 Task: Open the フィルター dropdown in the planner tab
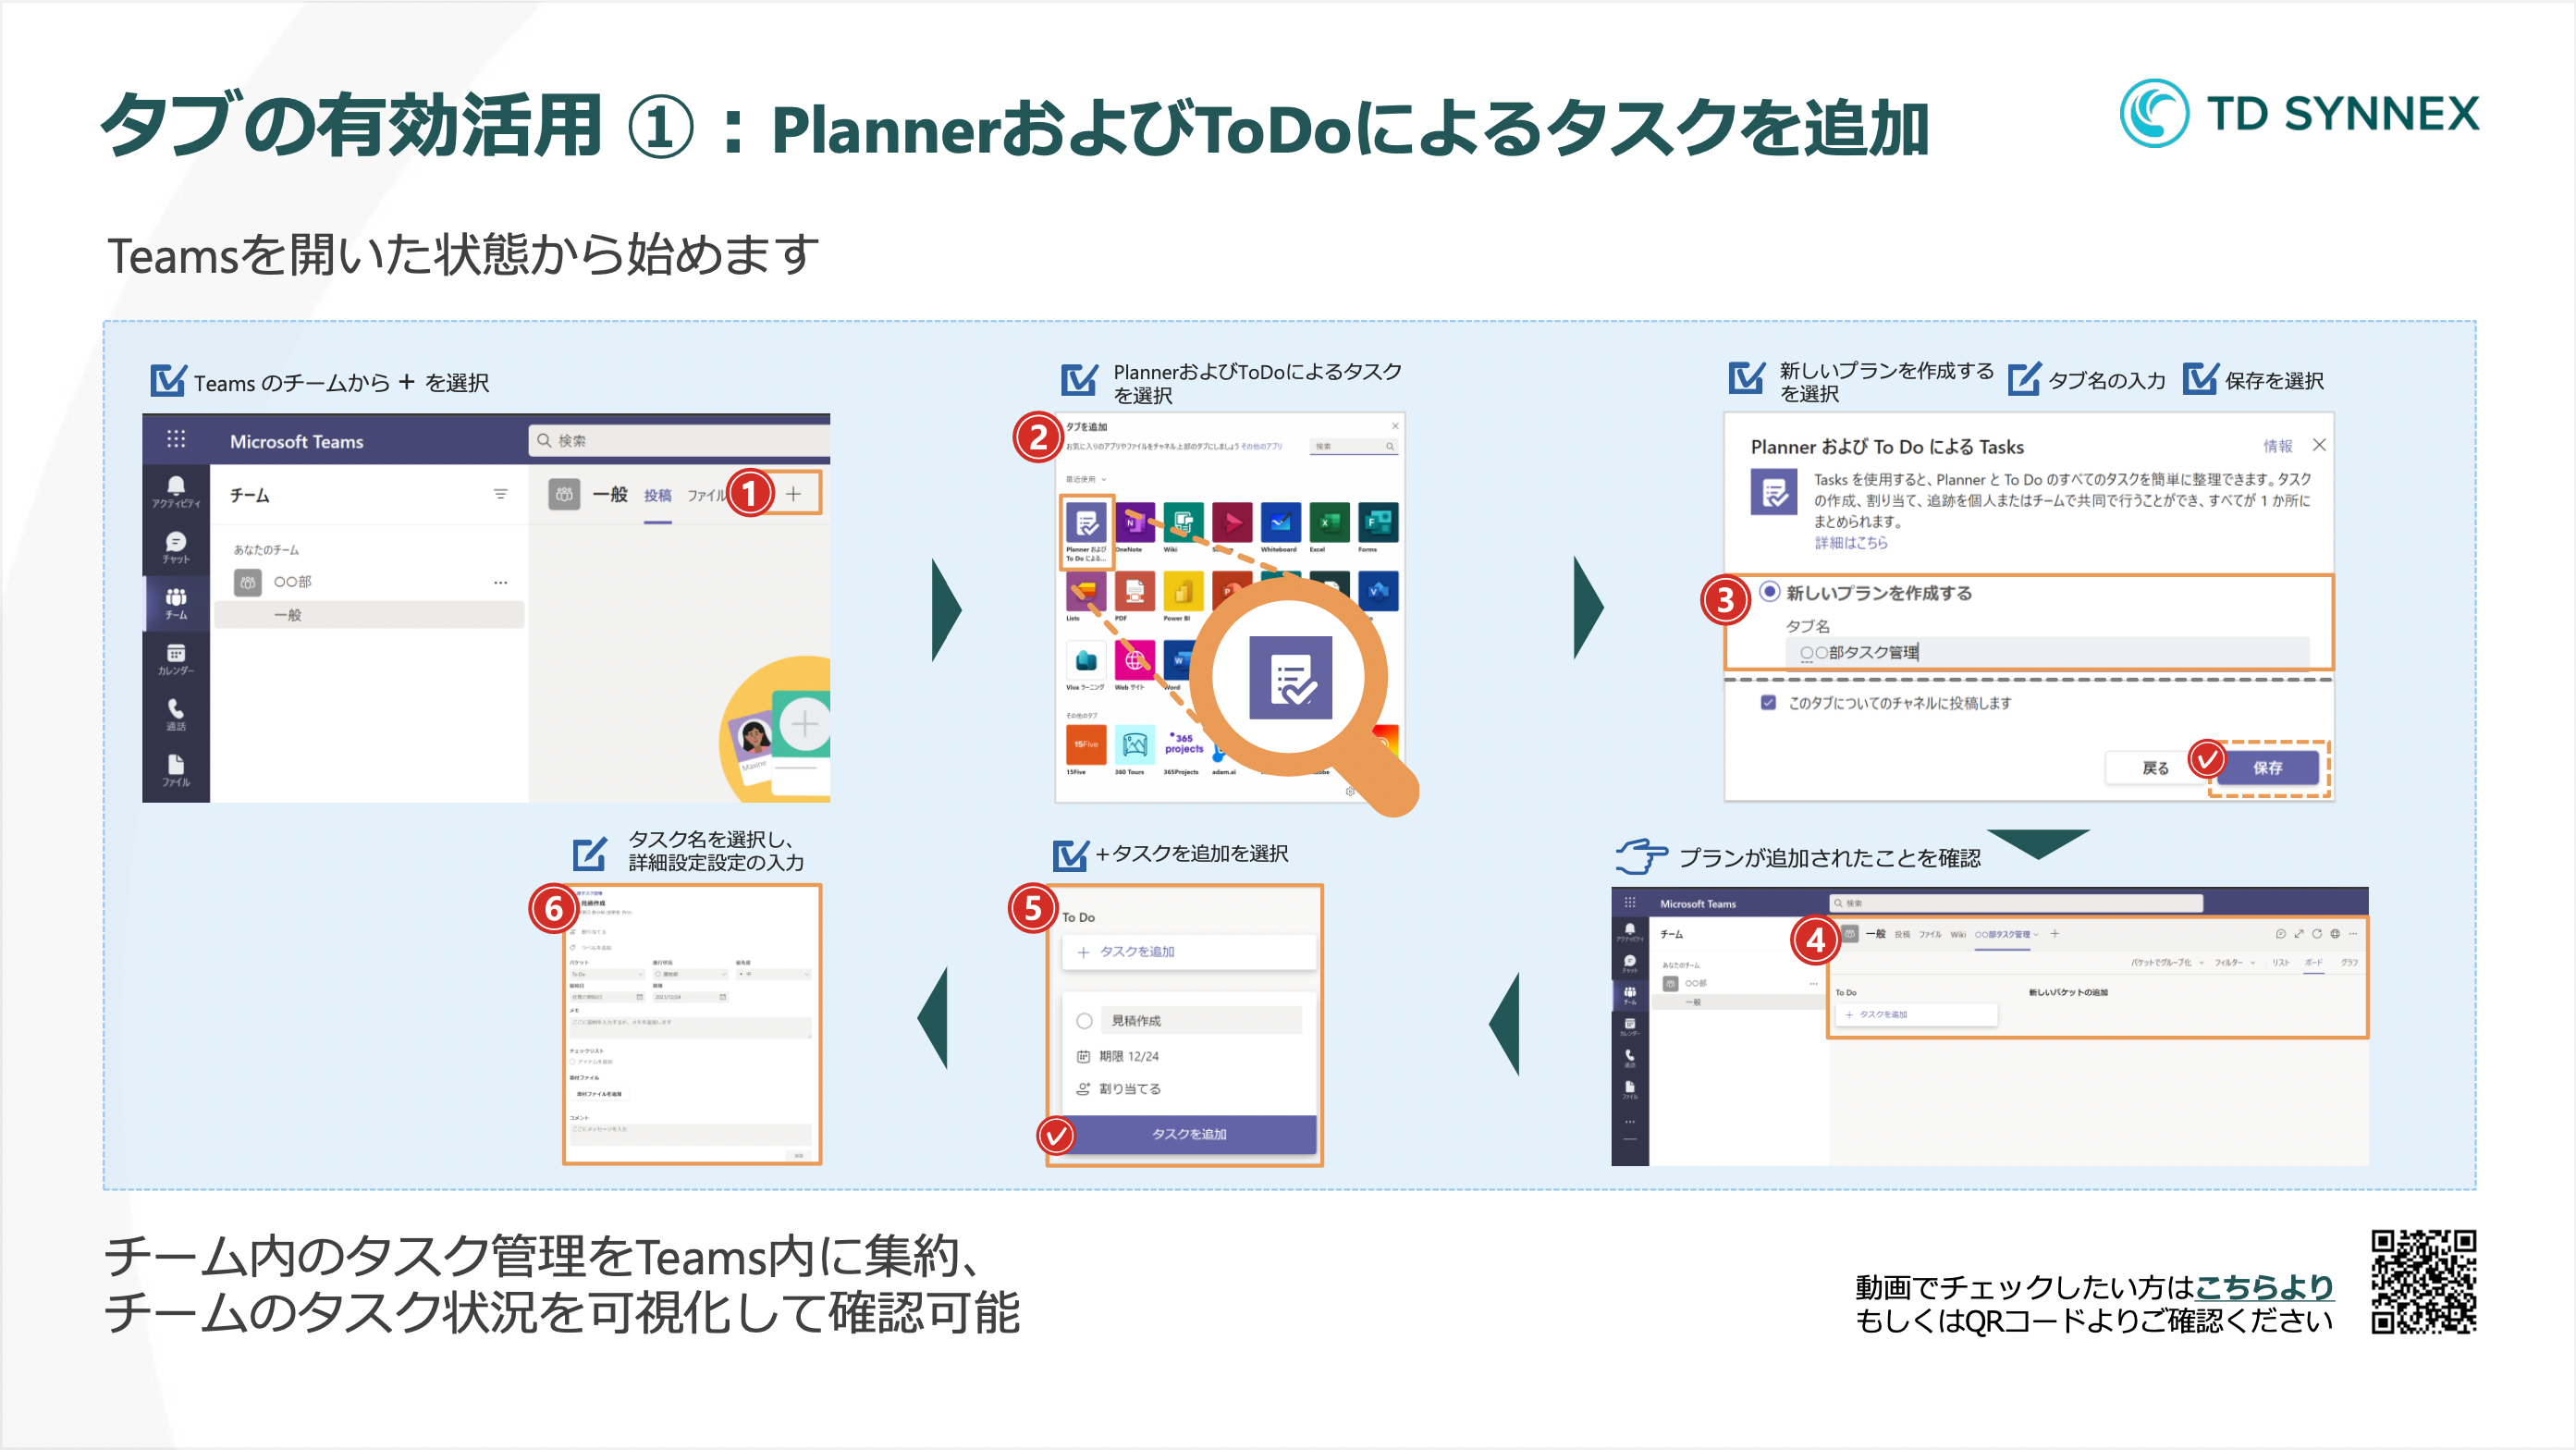pos(2235,962)
